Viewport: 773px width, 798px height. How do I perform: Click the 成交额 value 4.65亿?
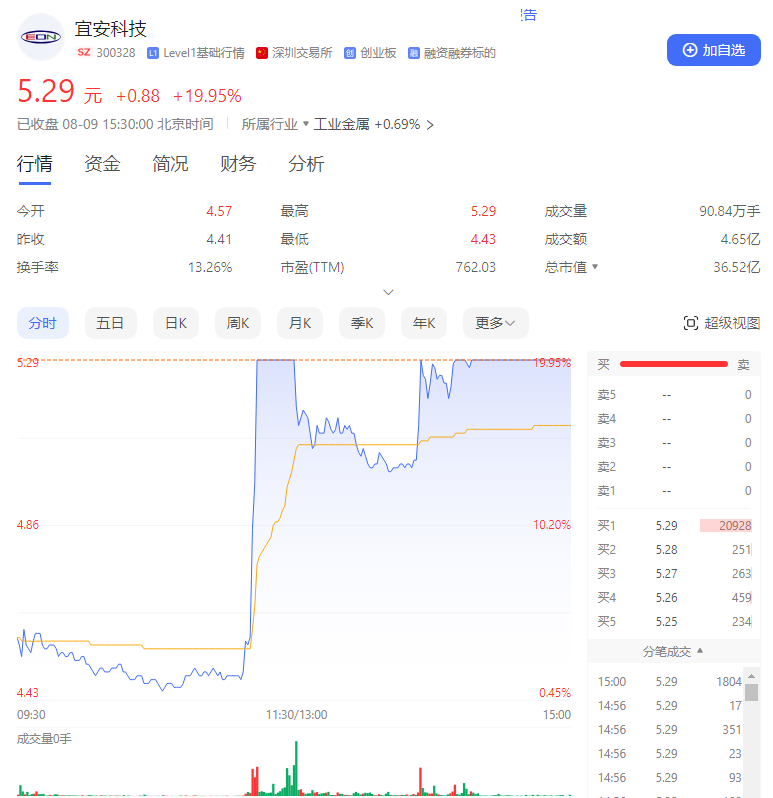click(740, 239)
